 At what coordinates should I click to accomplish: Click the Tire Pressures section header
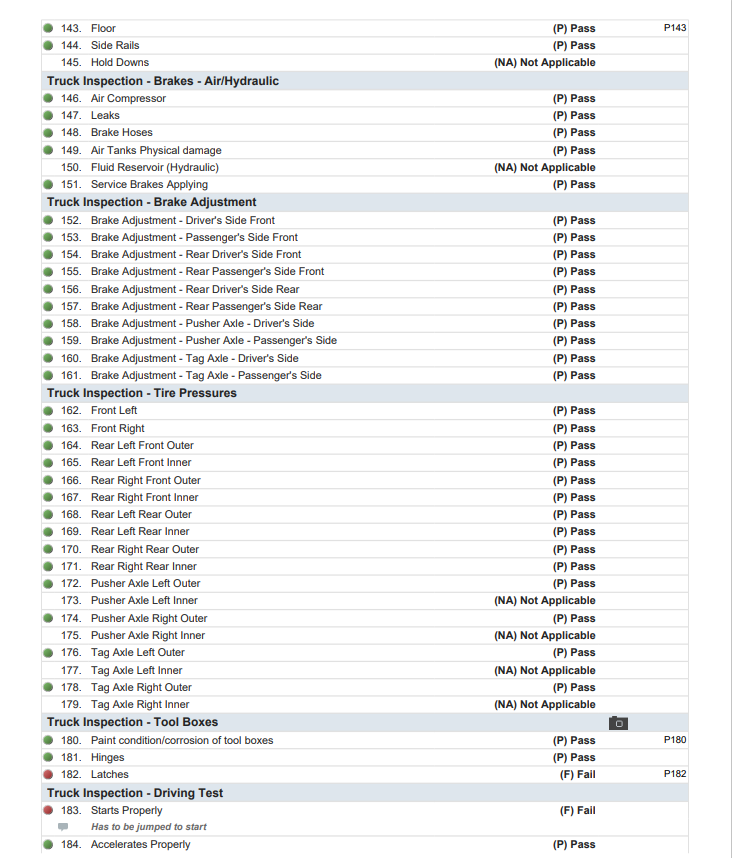point(142,393)
